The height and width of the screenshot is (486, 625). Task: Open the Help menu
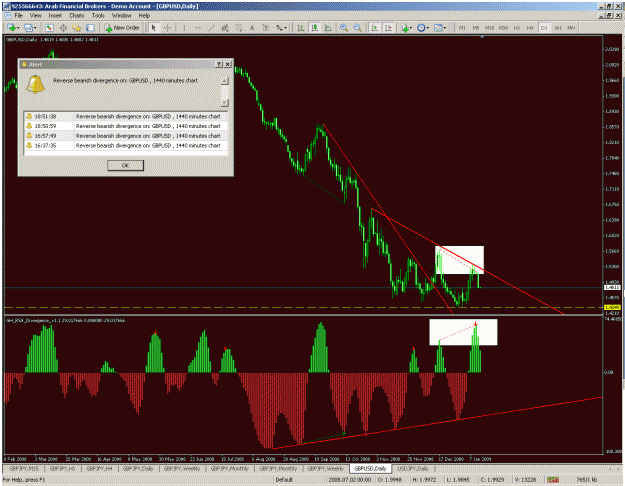pos(144,16)
